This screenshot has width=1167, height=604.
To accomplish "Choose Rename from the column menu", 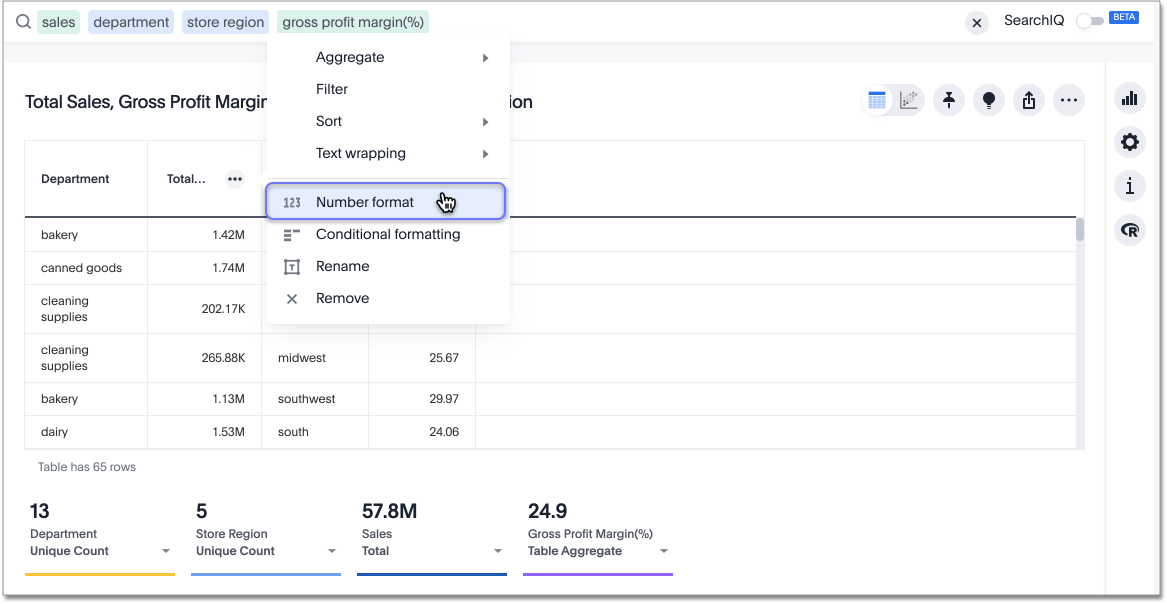I will coord(343,266).
